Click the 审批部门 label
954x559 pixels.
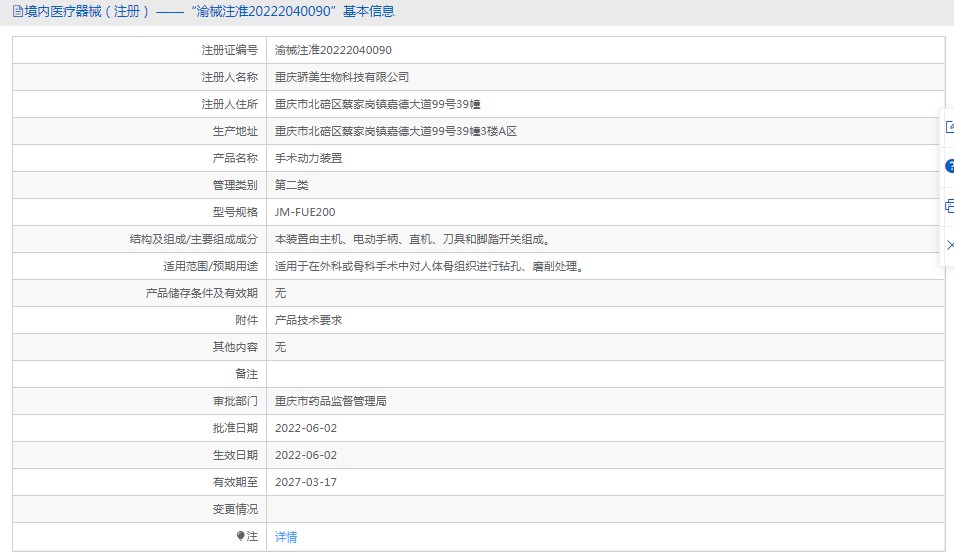click(x=235, y=401)
